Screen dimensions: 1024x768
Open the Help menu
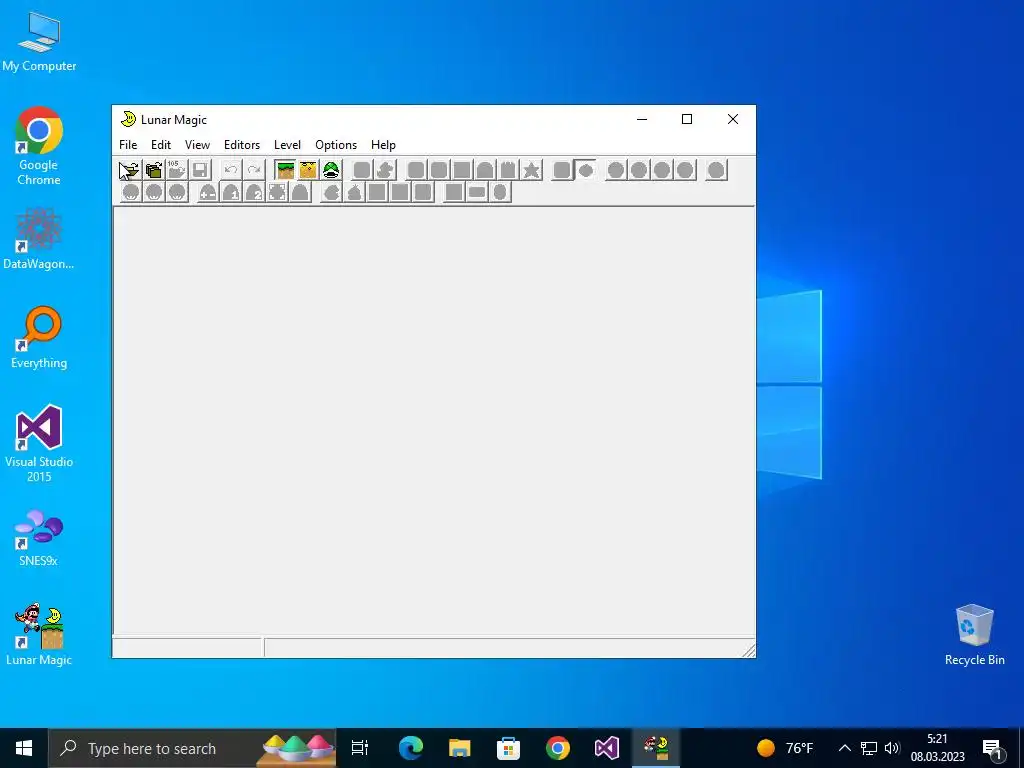pos(383,145)
